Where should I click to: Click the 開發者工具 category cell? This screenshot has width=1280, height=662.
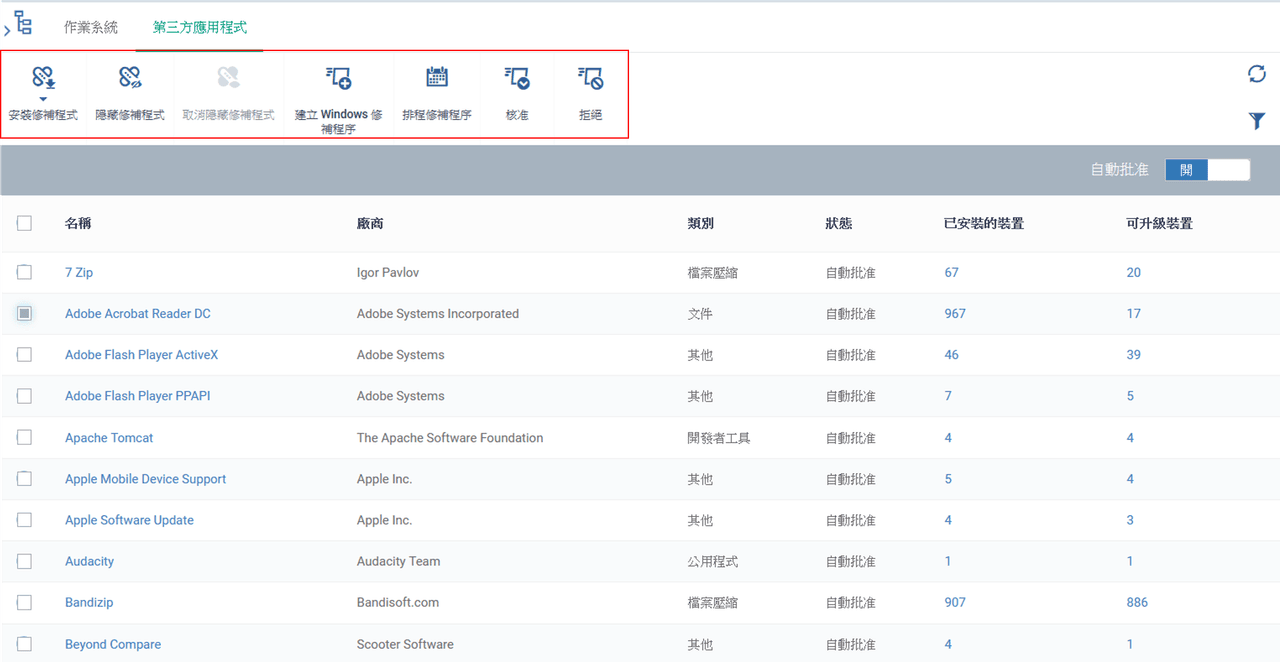coord(718,438)
